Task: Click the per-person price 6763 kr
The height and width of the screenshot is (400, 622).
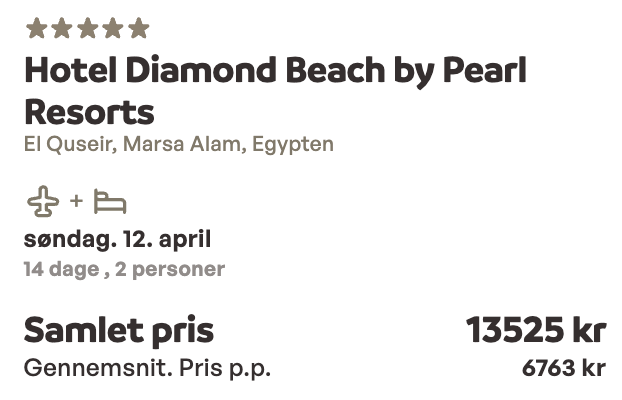Action: tap(563, 368)
